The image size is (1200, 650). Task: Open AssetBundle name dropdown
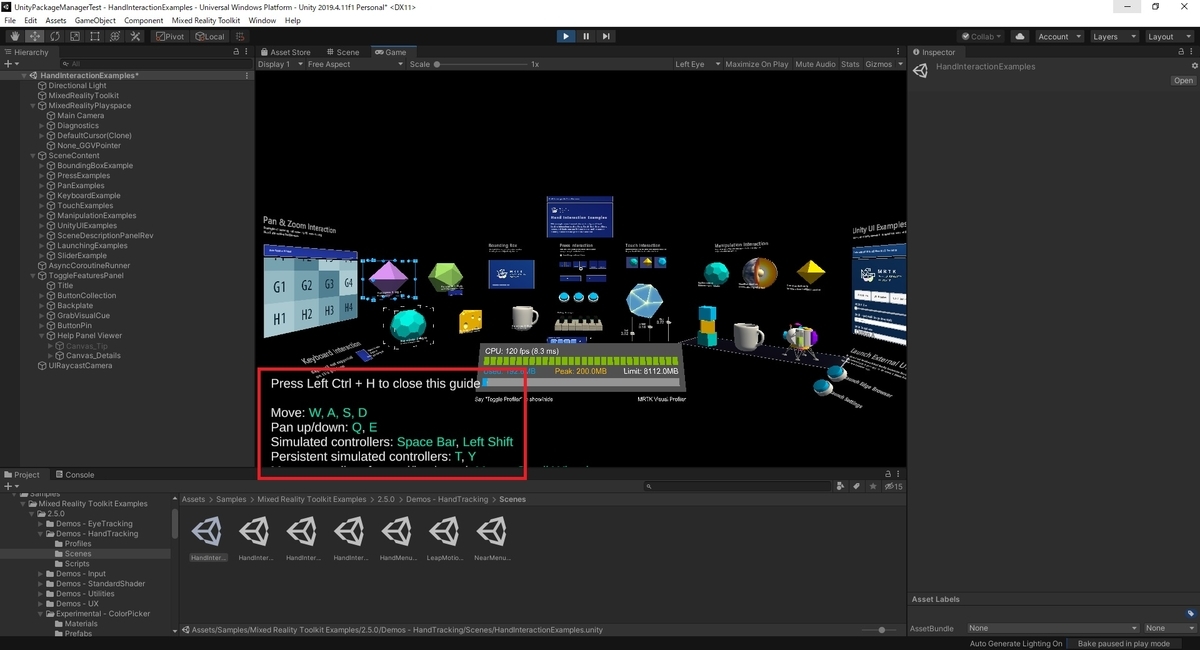[1051, 628]
